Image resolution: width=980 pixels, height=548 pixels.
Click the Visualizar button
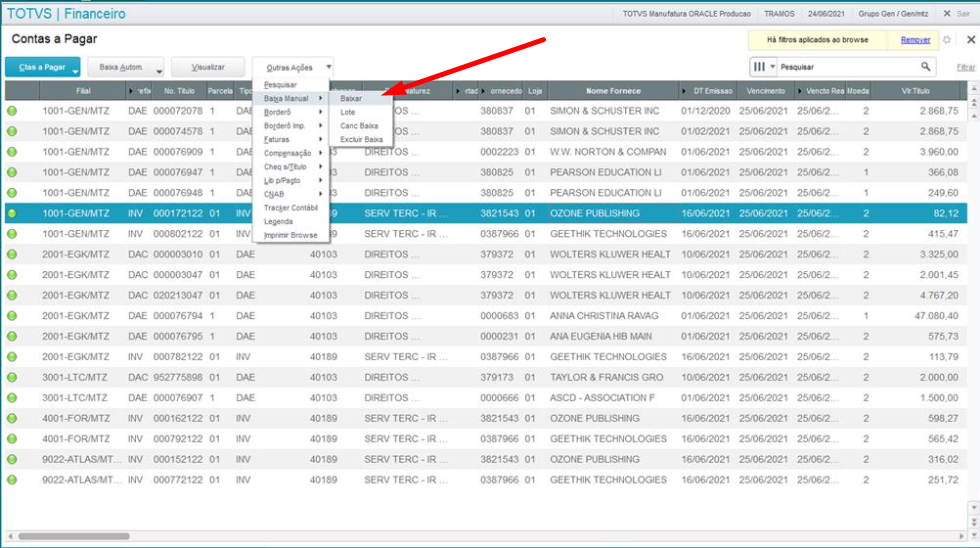click(x=208, y=67)
